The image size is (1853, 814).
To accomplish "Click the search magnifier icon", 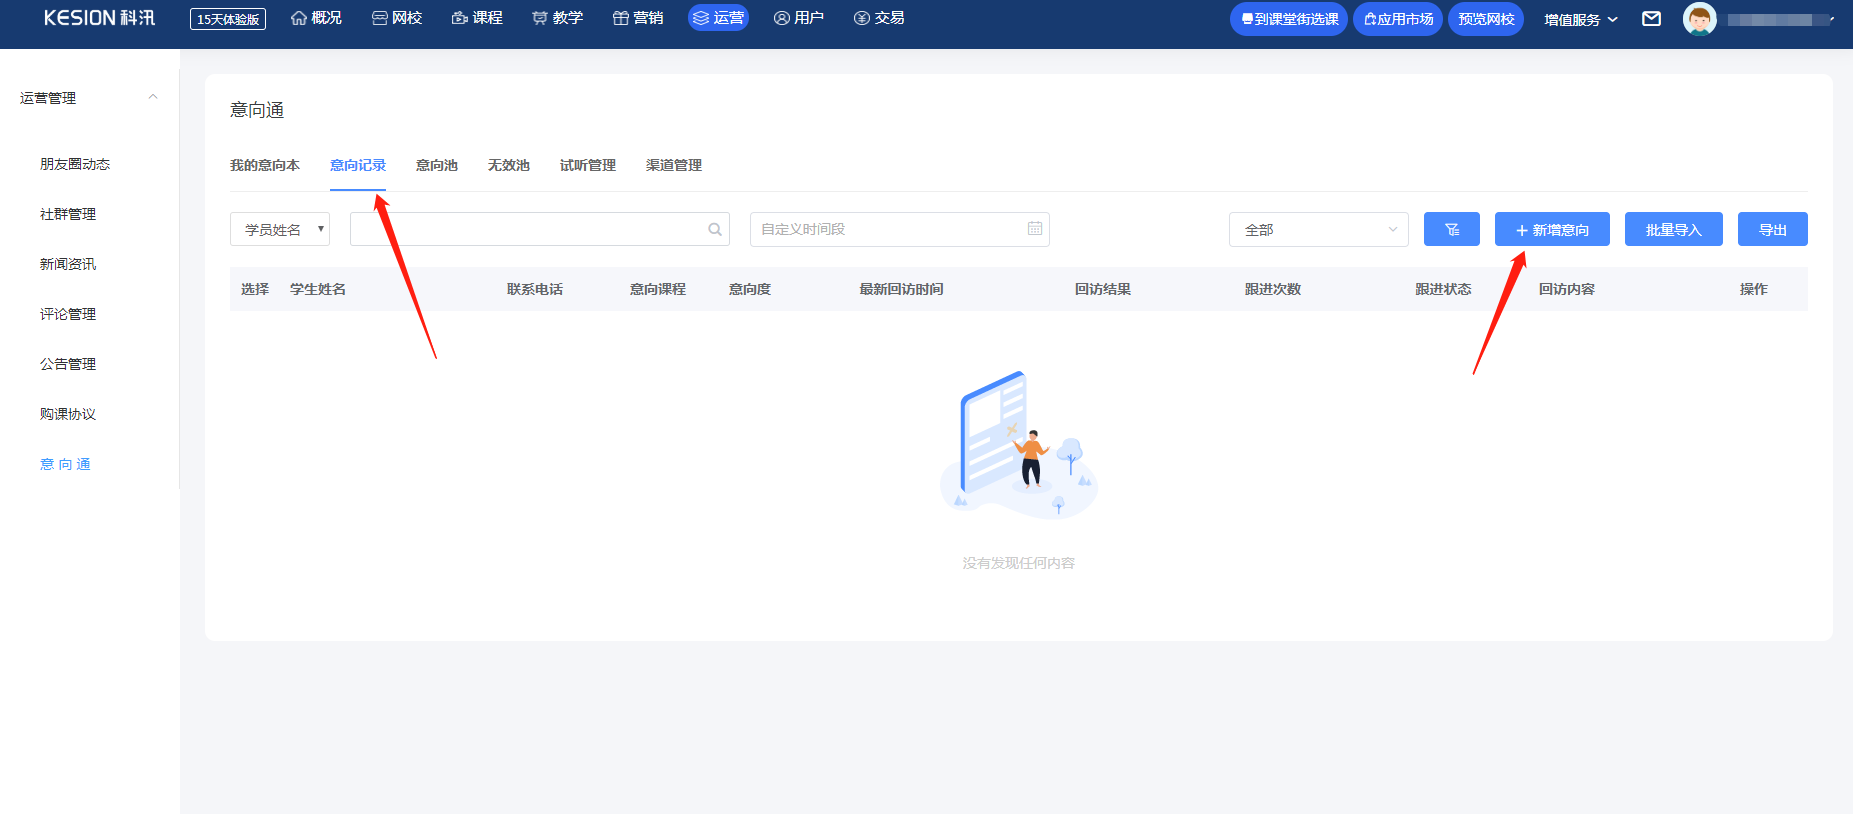I will pyautogui.click(x=715, y=229).
